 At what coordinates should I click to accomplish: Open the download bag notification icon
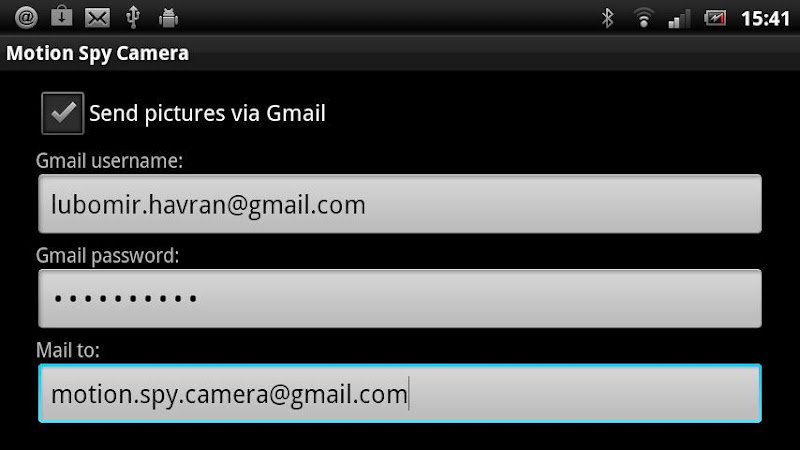[x=62, y=17]
